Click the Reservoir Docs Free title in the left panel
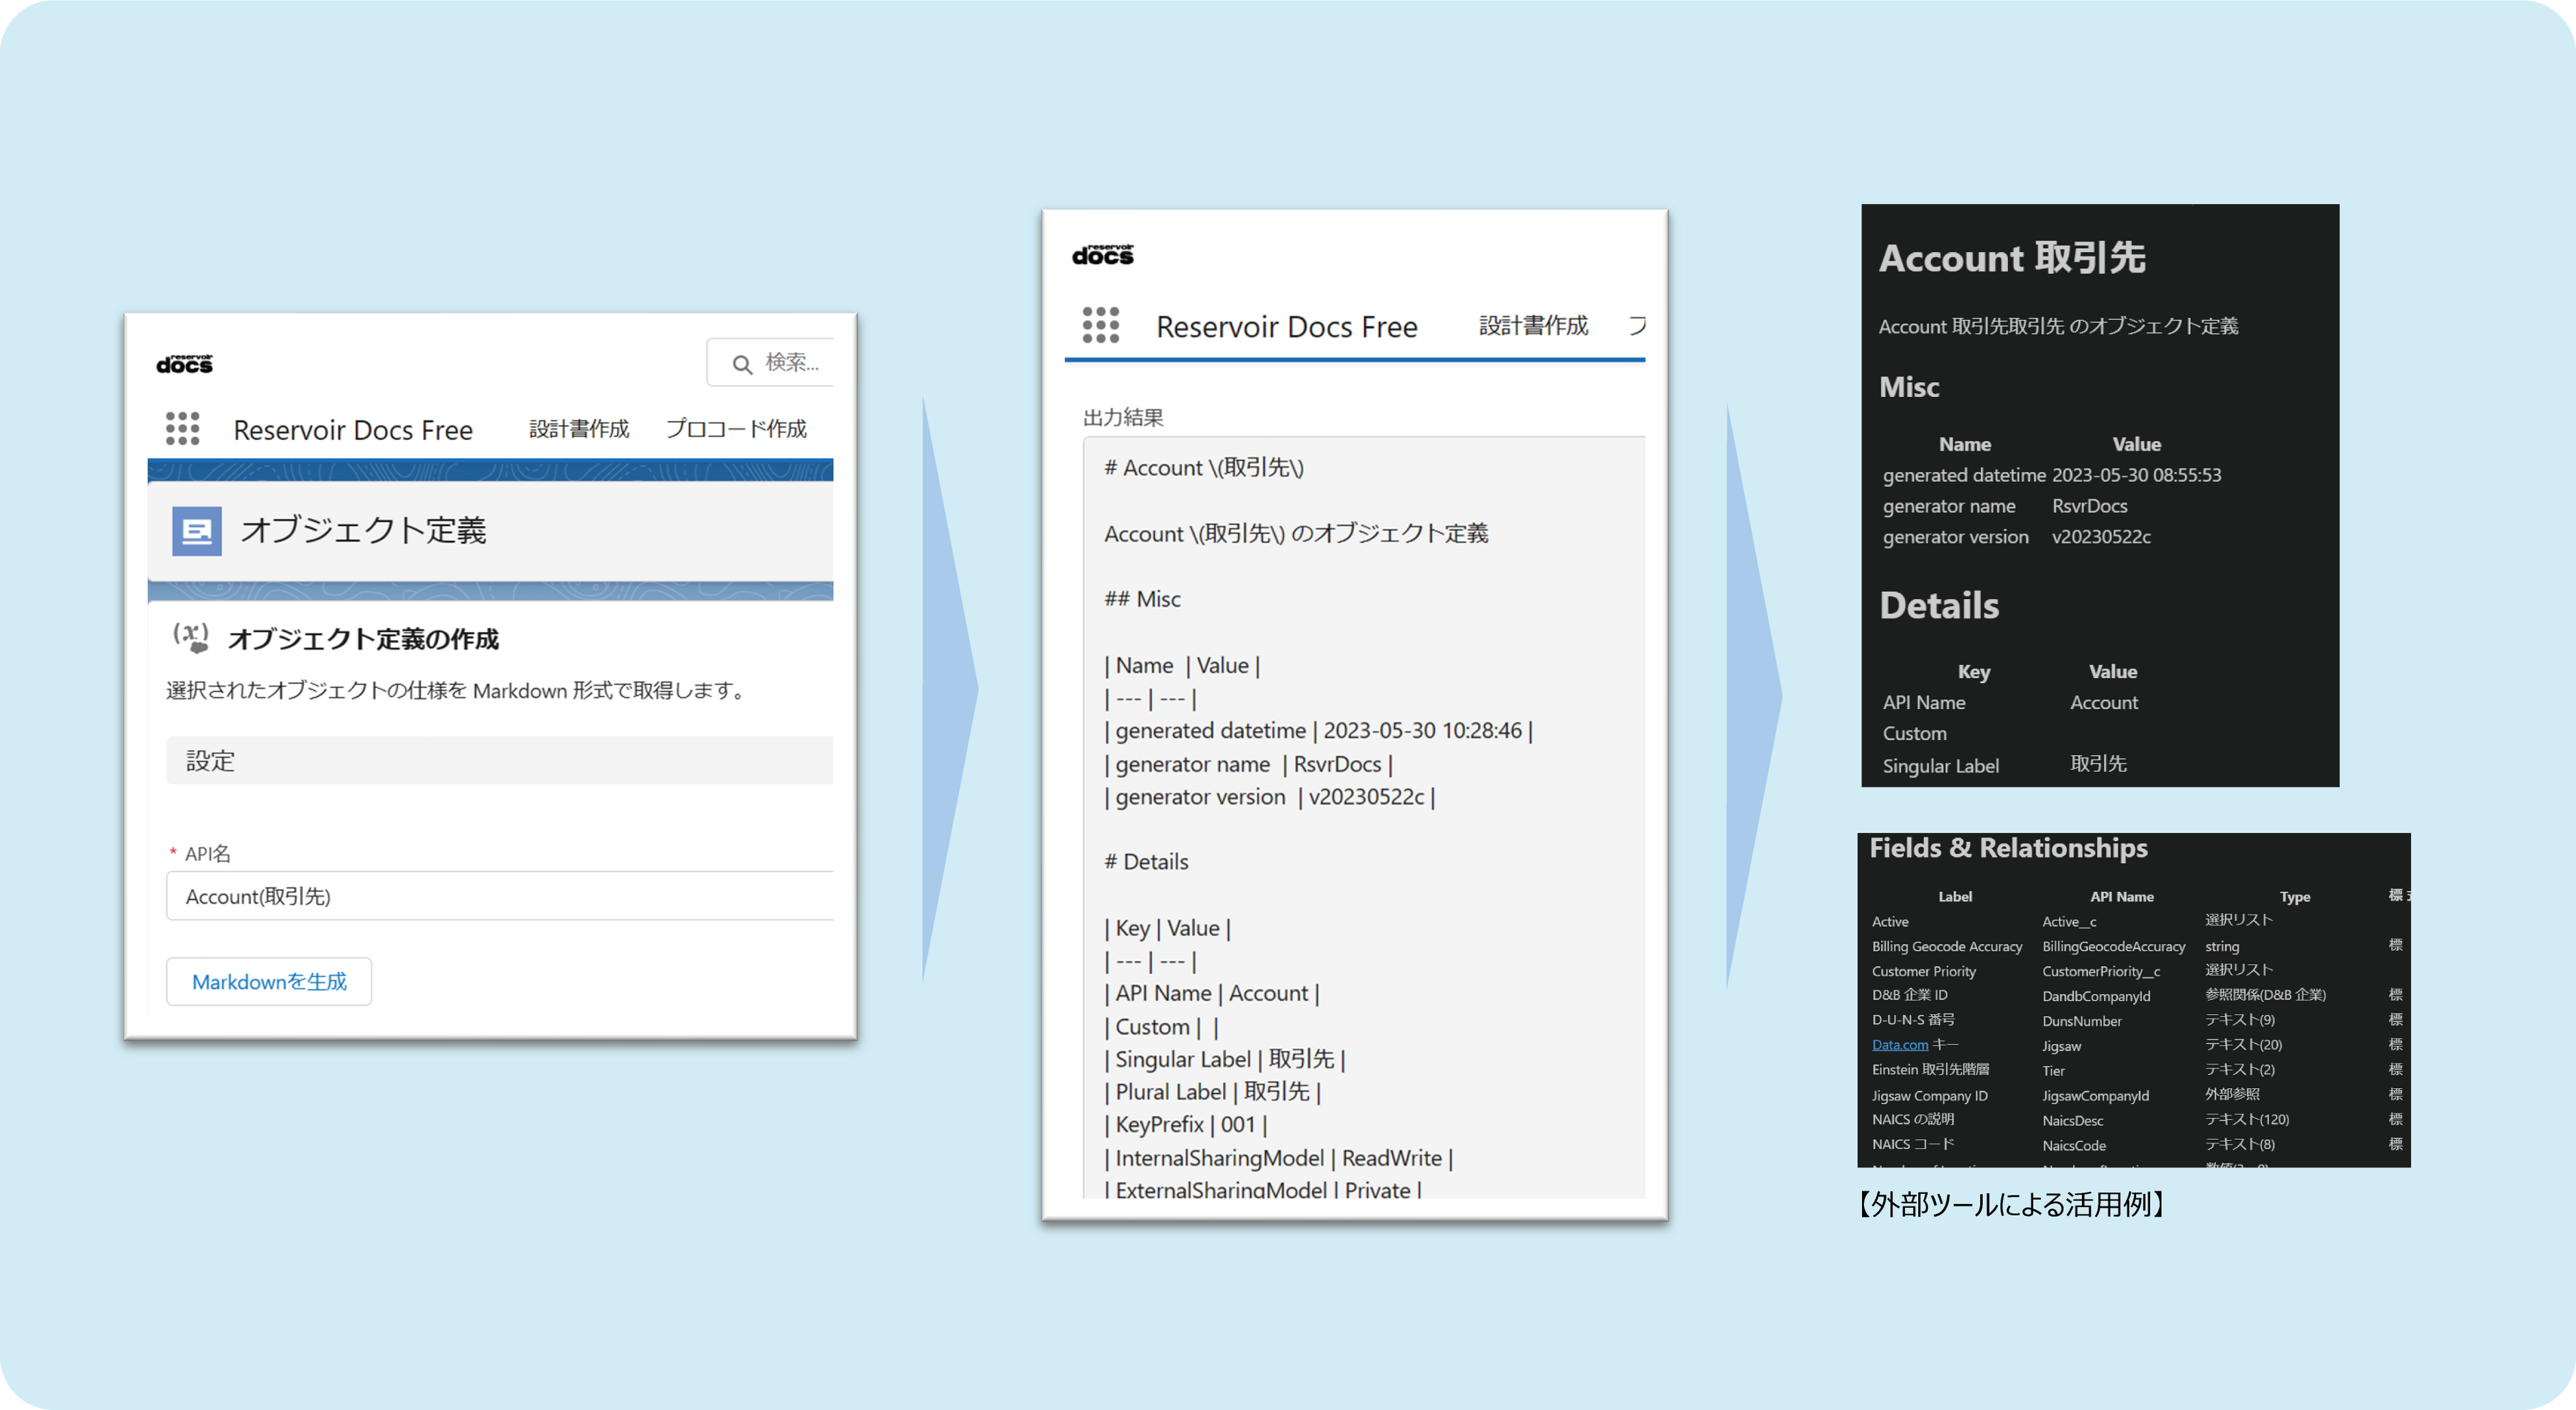2576x1410 pixels. (353, 430)
